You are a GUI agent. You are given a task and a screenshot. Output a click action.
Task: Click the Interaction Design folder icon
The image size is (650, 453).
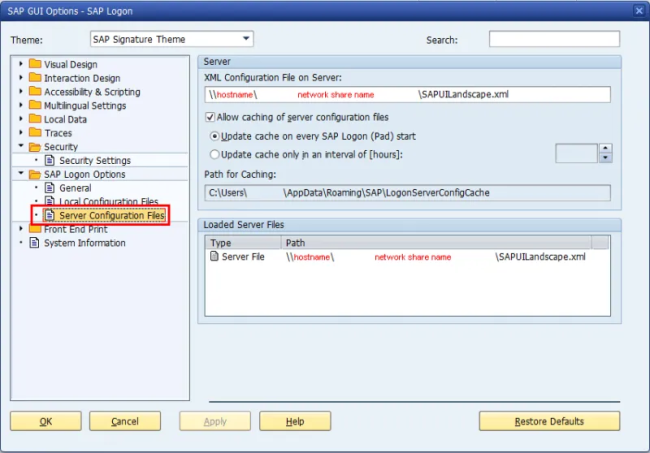(35, 78)
